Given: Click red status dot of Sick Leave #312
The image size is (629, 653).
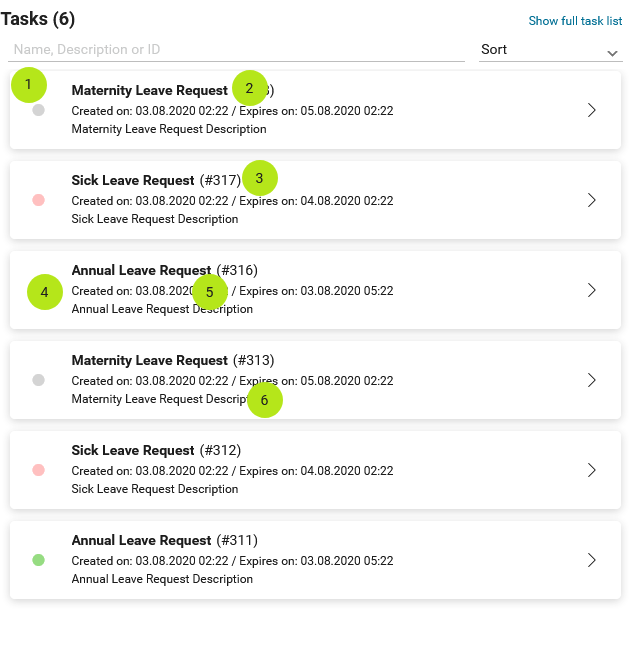Looking at the screenshot, I should tap(38, 470).
